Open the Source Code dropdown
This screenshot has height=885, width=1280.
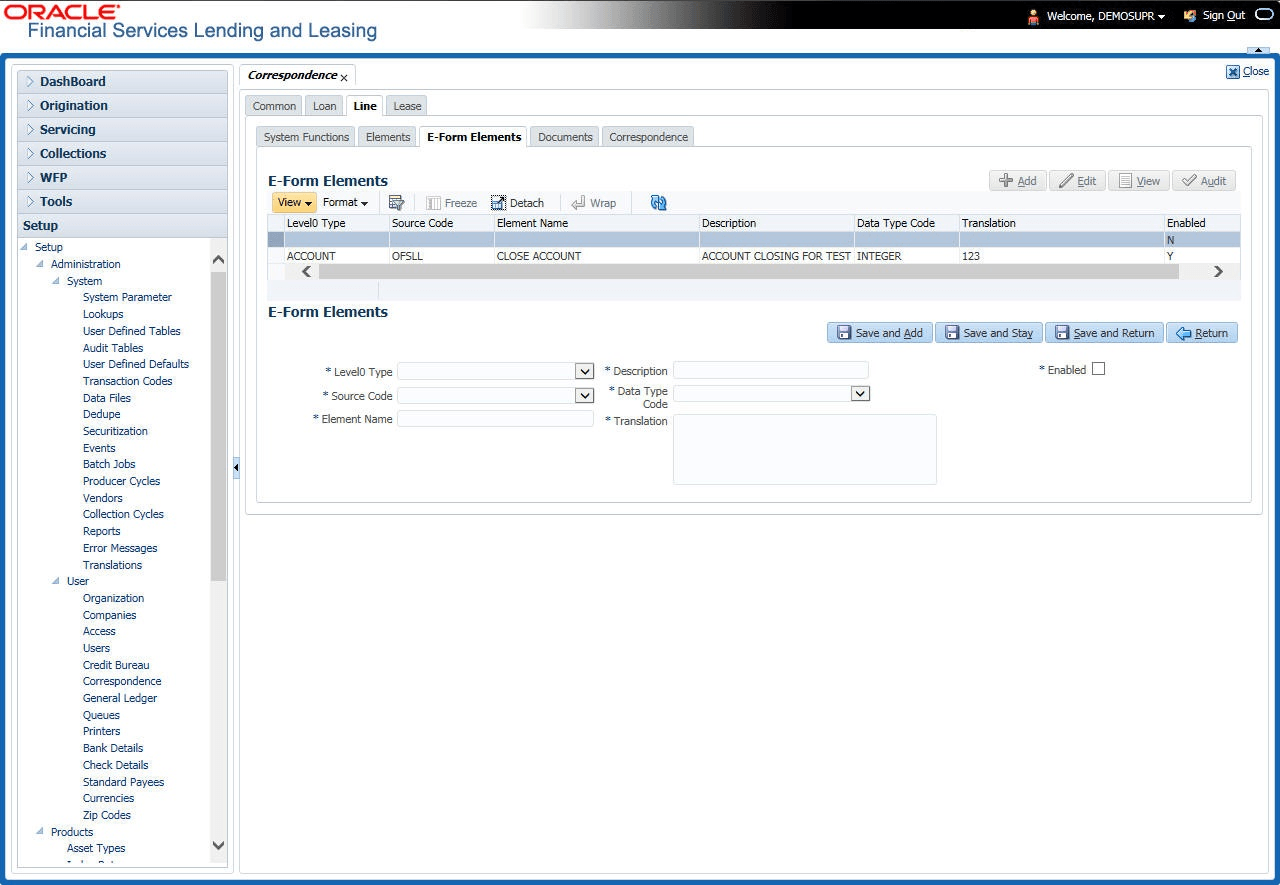coord(585,395)
